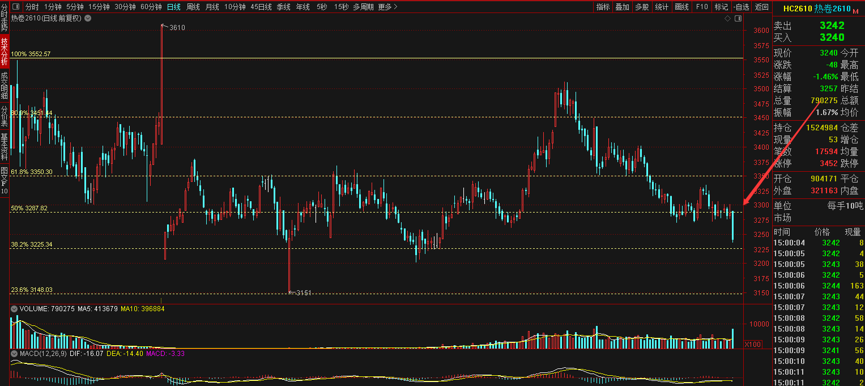Select 10分钟 period

click(x=235, y=7)
